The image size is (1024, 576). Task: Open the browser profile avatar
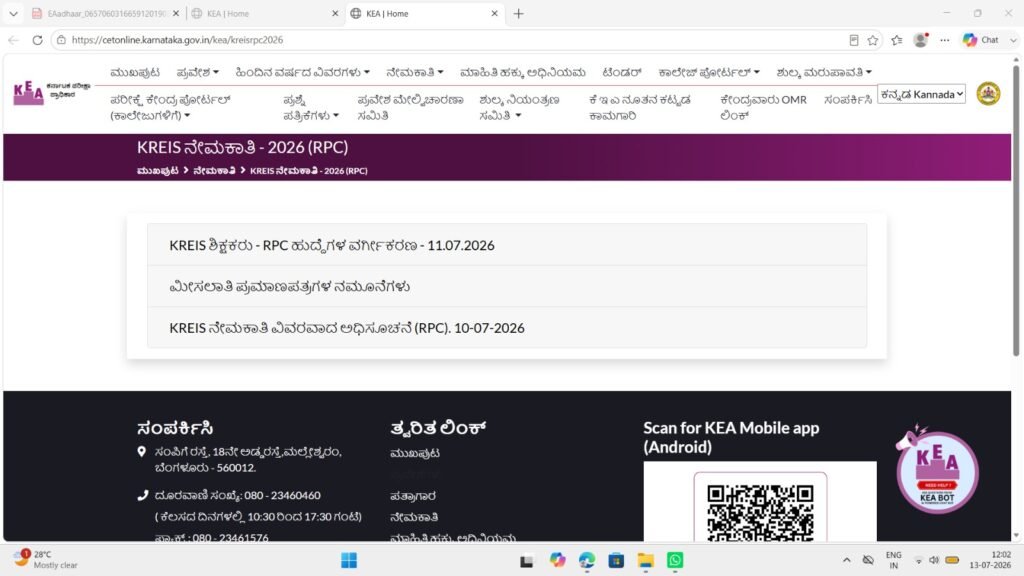click(x=921, y=40)
